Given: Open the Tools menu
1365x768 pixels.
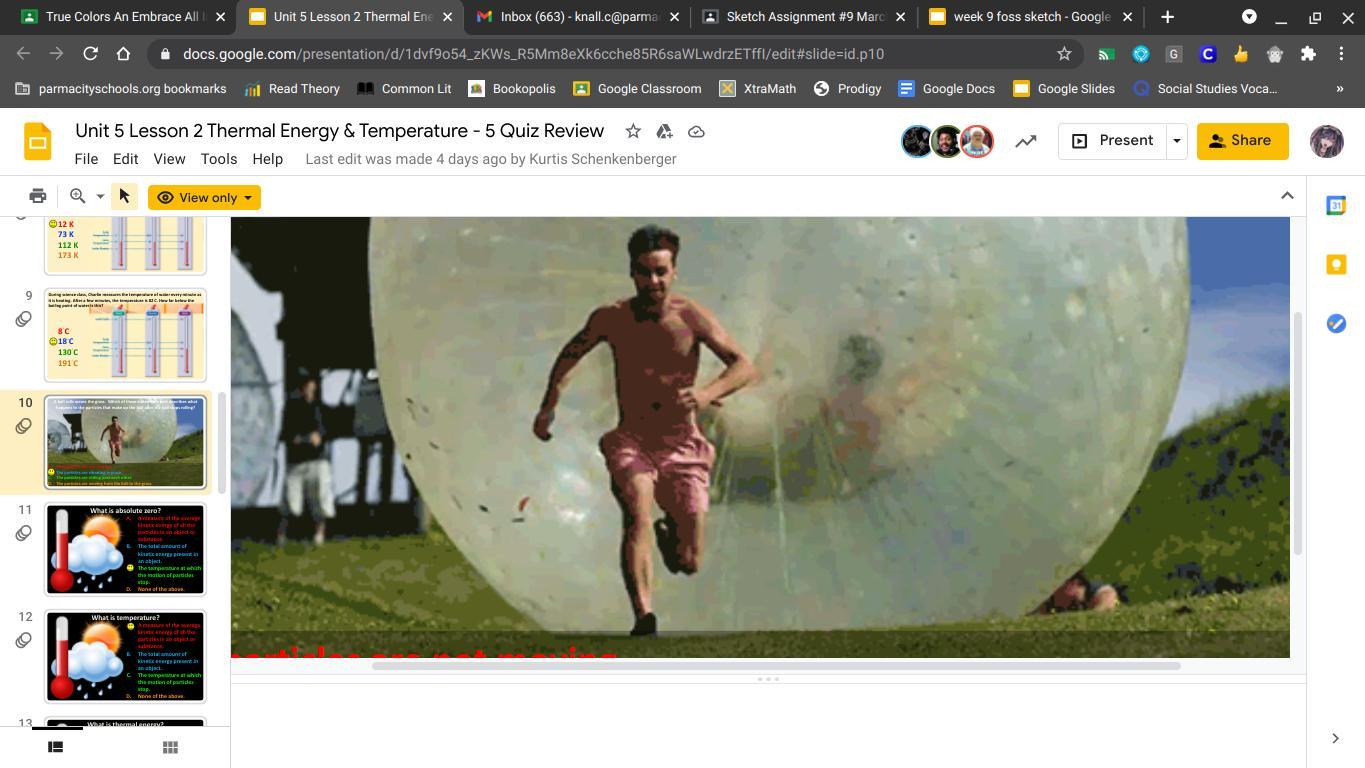Looking at the screenshot, I should pos(218,159).
